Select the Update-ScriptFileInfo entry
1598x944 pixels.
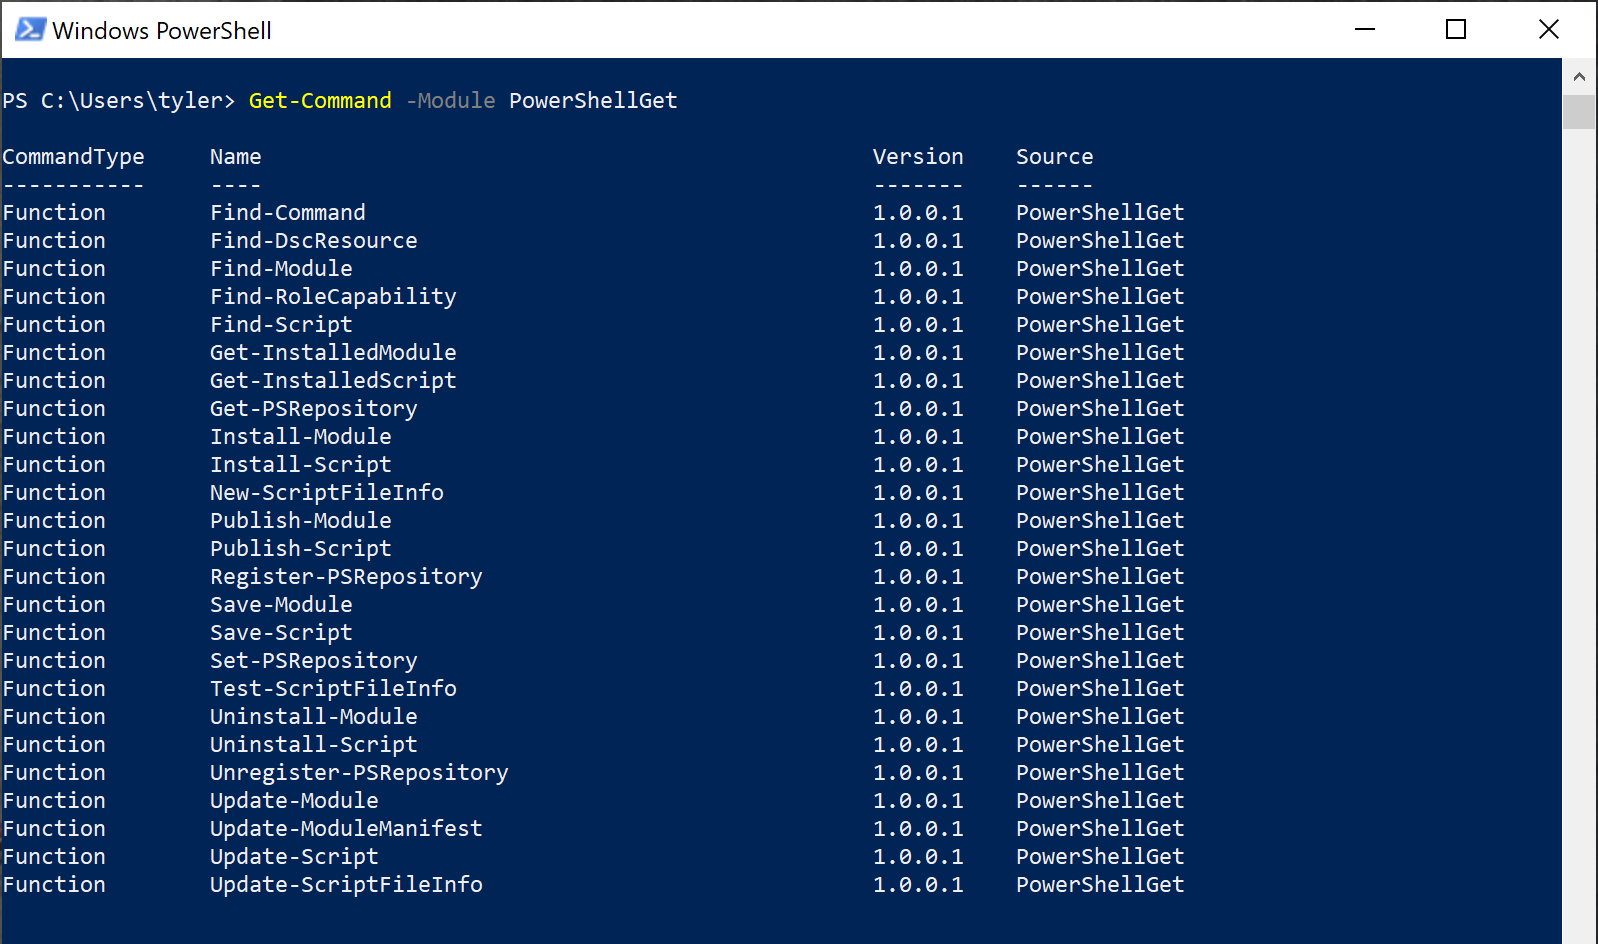click(x=346, y=885)
